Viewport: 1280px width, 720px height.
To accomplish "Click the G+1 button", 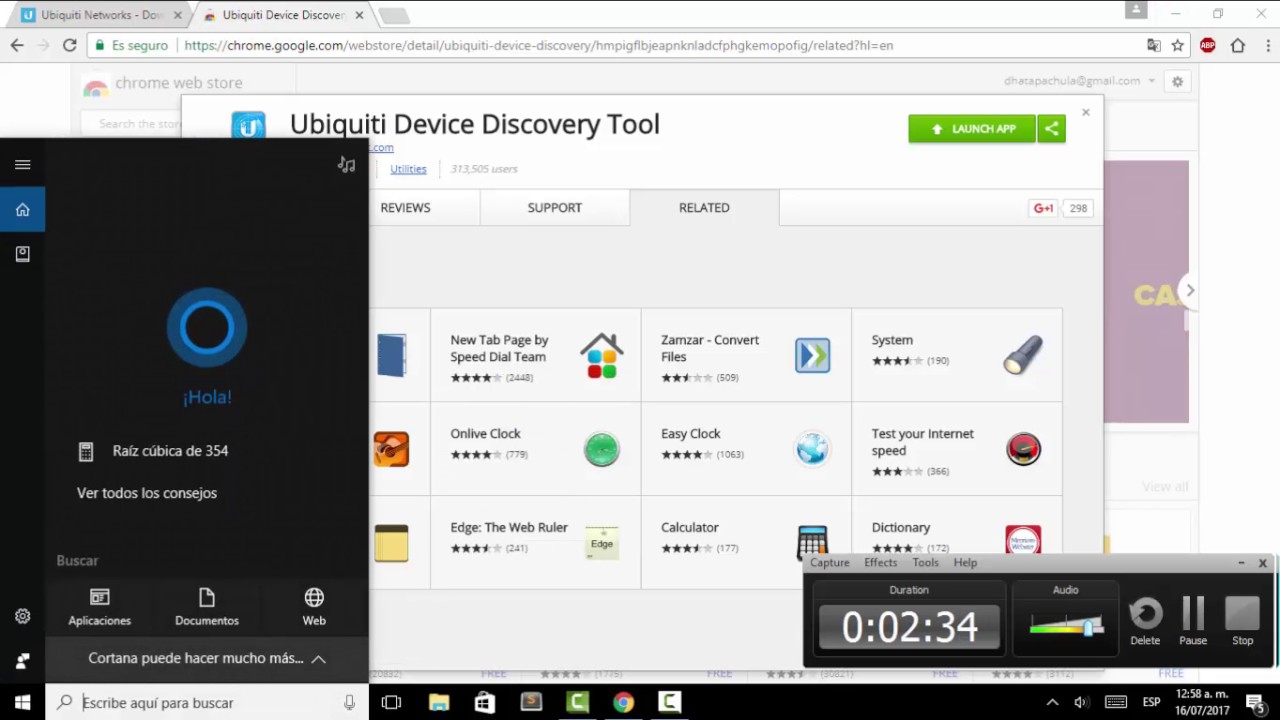I will 1044,208.
